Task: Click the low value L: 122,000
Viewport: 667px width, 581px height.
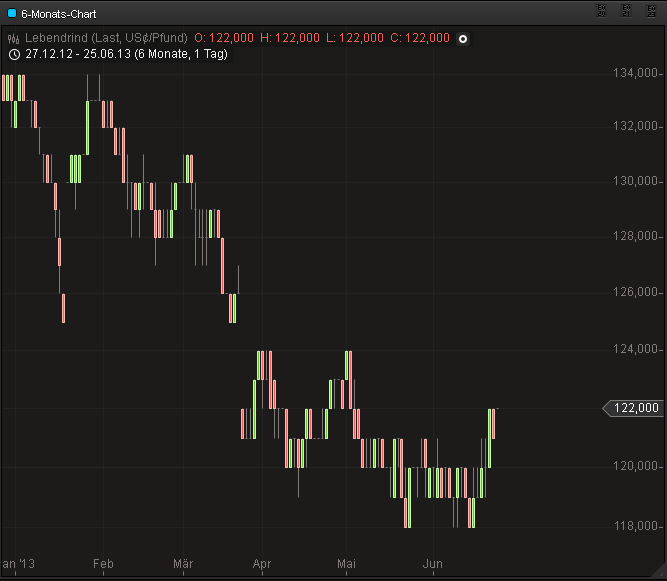Action: tap(354, 38)
